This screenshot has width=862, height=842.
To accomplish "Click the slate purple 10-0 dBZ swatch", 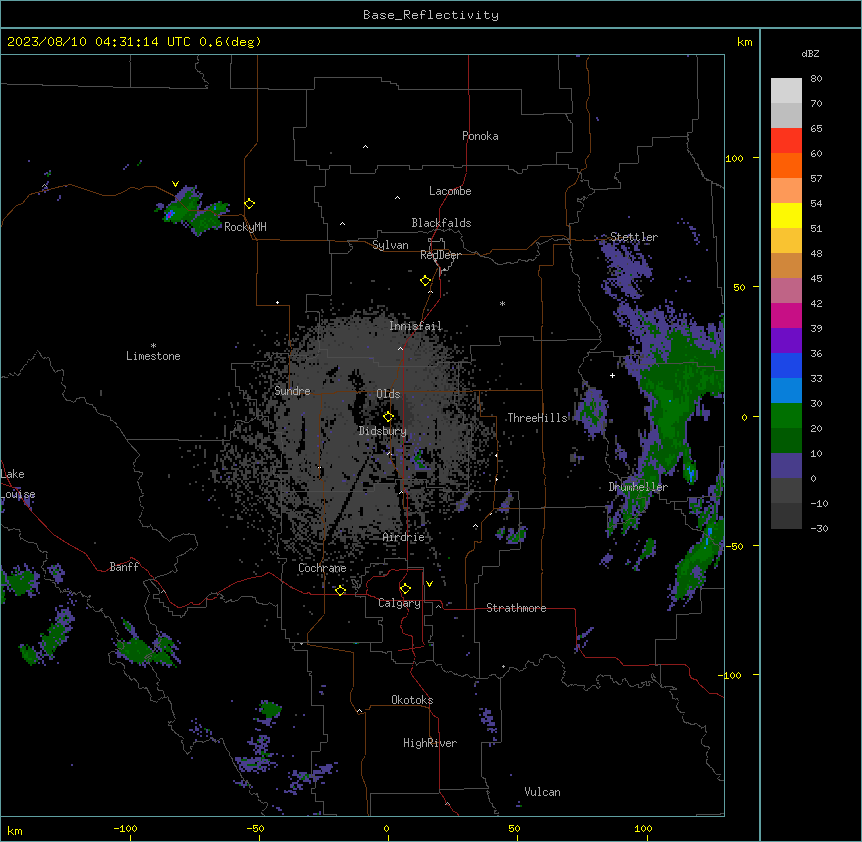I will (786, 466).
